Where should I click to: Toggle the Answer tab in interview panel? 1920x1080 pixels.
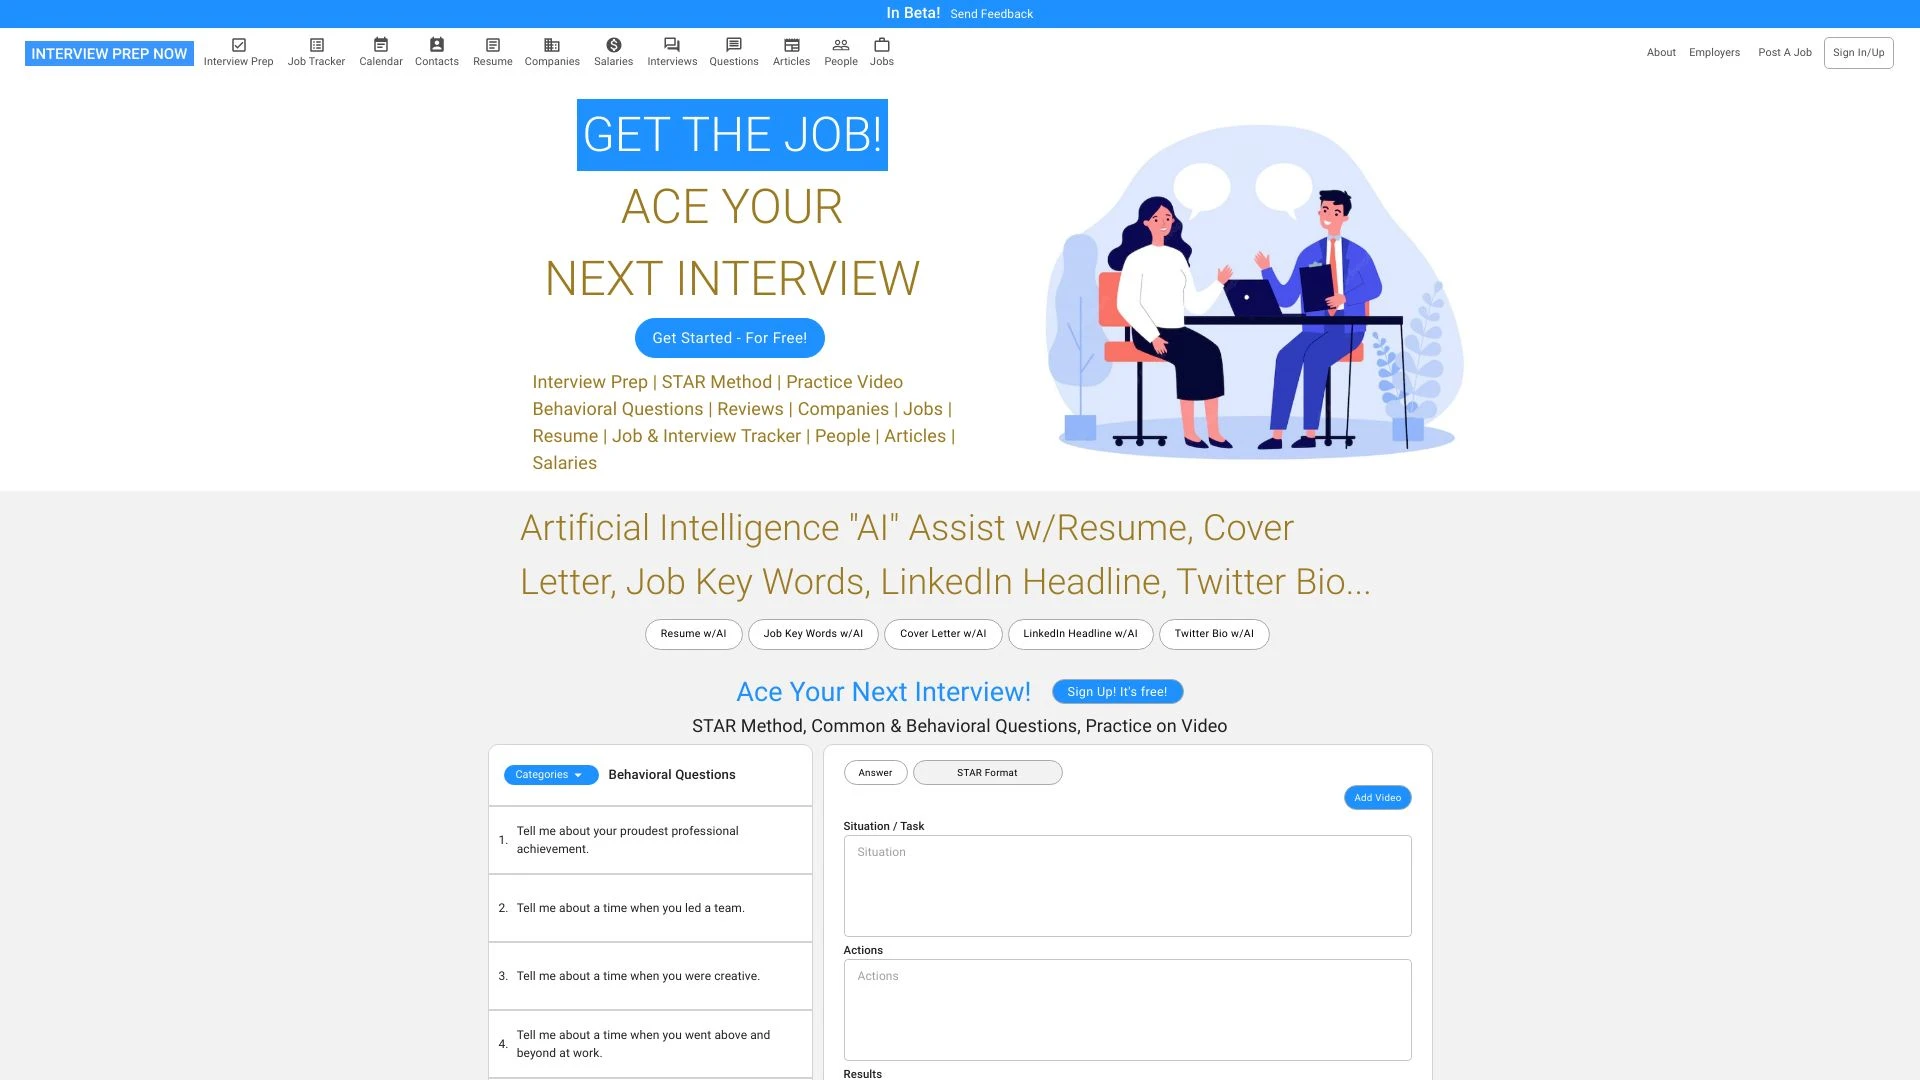(876, 773)
